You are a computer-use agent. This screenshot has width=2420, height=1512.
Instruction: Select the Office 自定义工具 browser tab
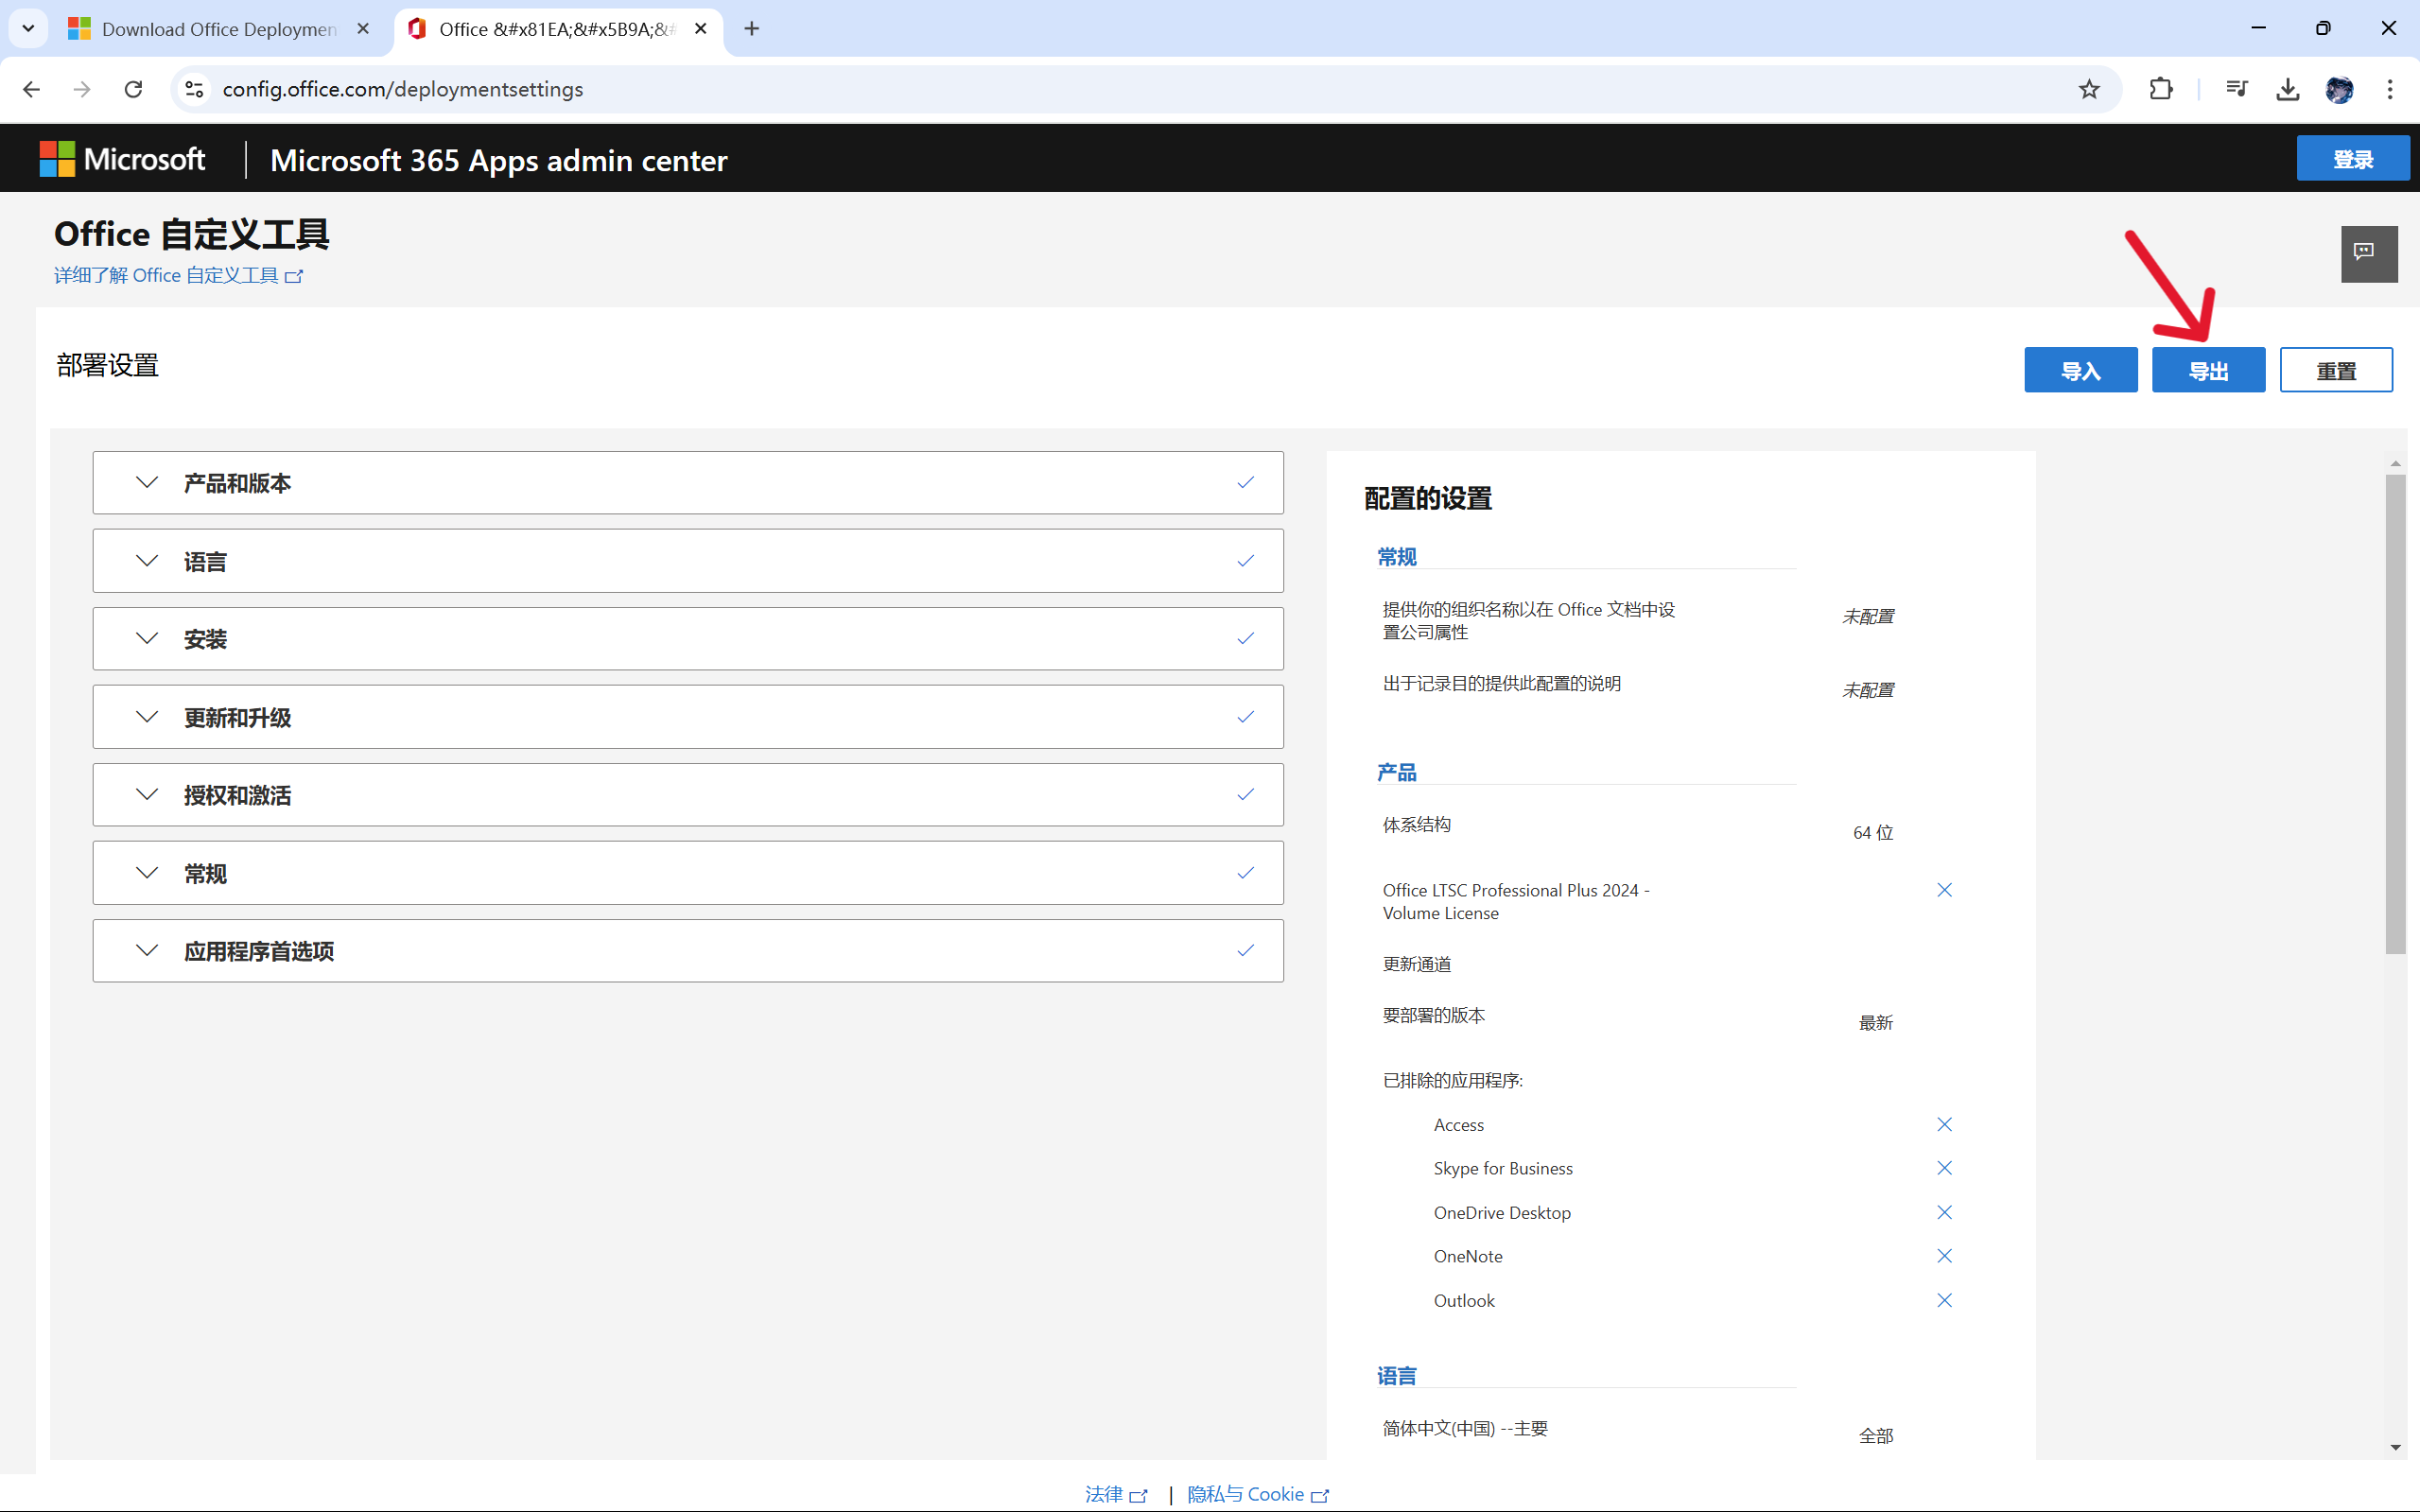tap(558, 29)
